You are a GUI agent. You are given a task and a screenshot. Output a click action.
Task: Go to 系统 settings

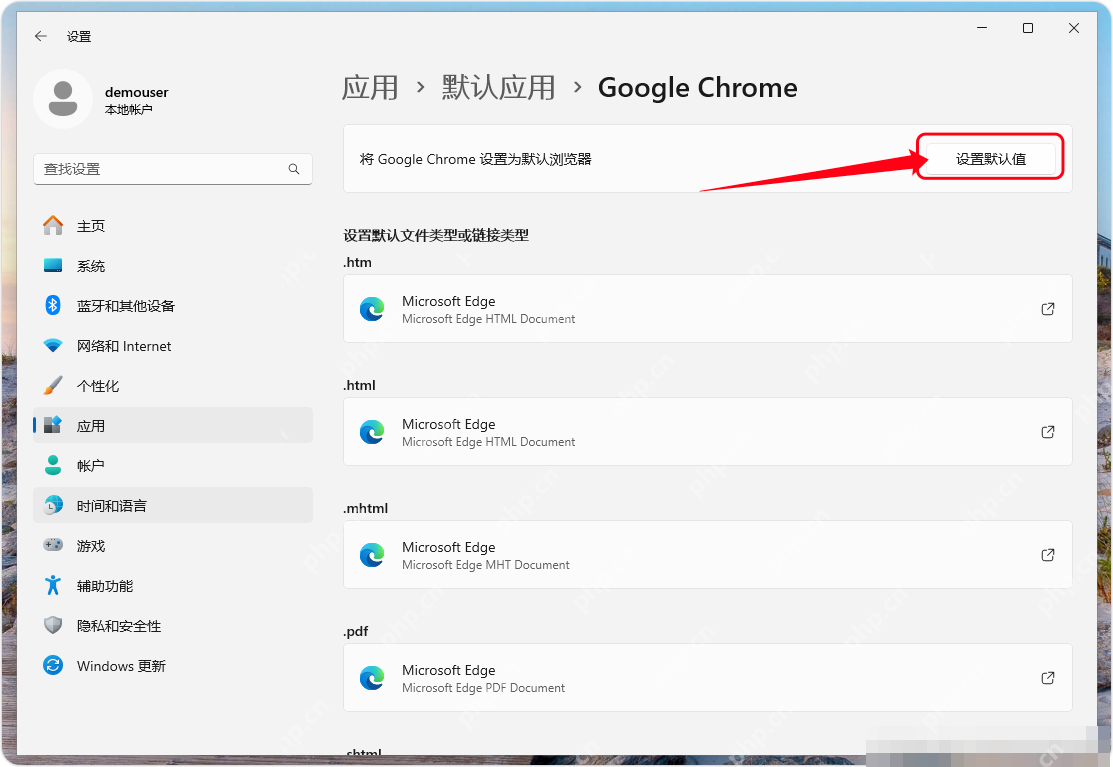point(172,265)
